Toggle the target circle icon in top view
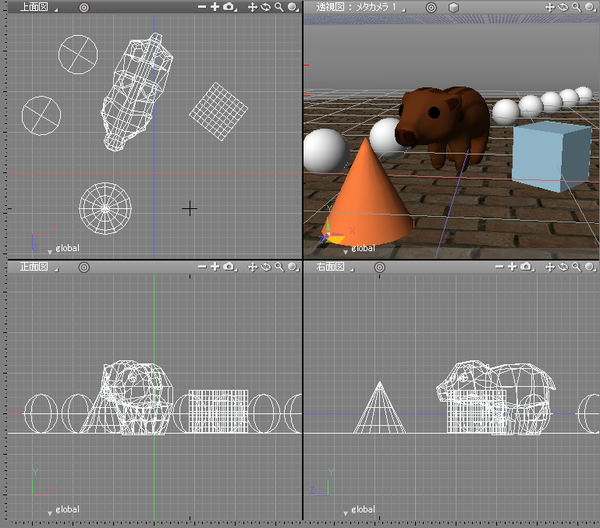The height and width of the screenshot is (528, 600). [x=84, y=6]
